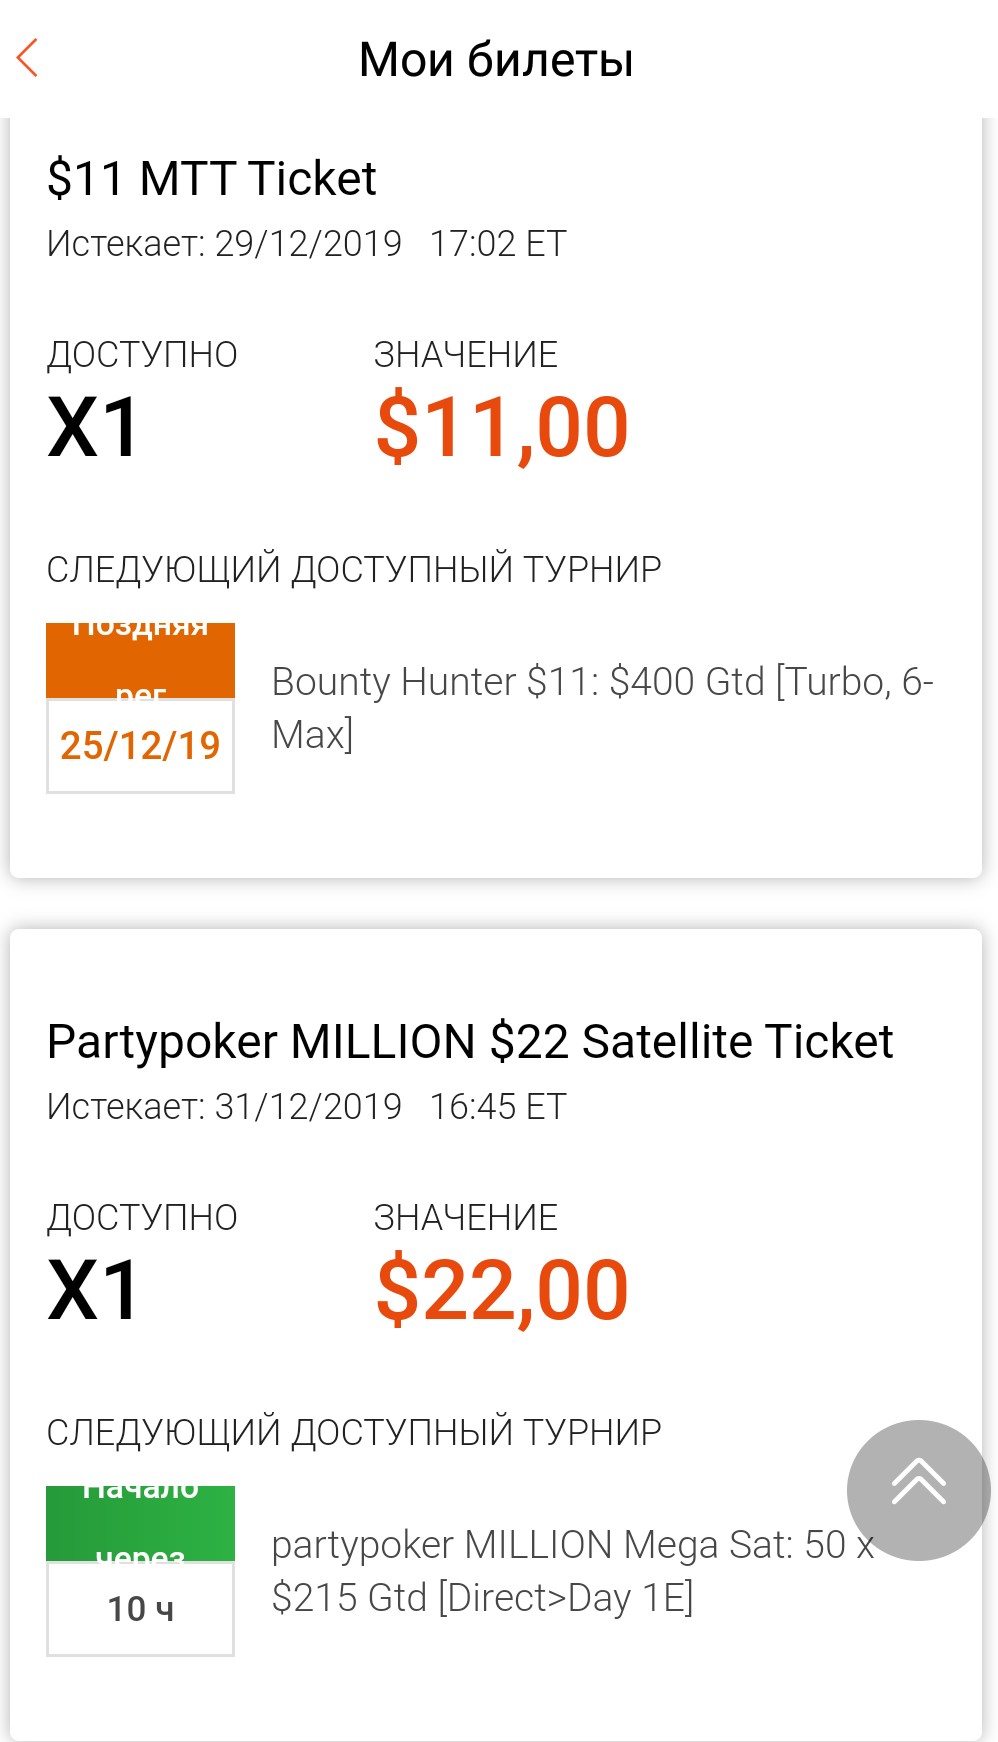Tap expiry date 29/12/2019 17:02 ET
Image resolution: width=998 pixels, height=1742 pixels.
point(306,244)
